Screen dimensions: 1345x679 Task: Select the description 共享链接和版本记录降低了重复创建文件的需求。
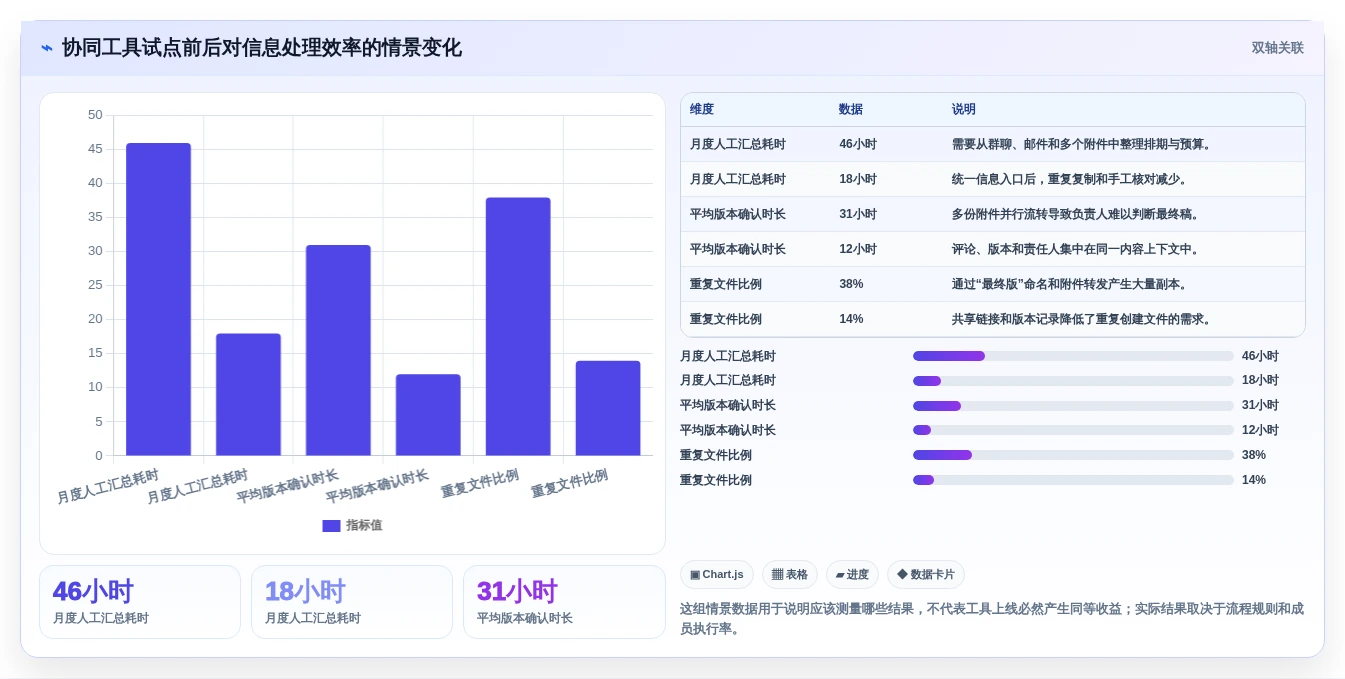tap(1083, 319)
